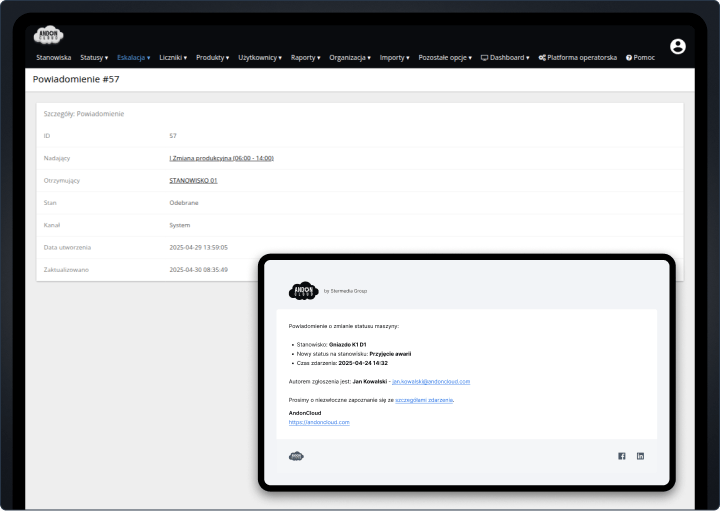
Task: Open Platforma operatorska from the navbar
Action: [577, 58]
